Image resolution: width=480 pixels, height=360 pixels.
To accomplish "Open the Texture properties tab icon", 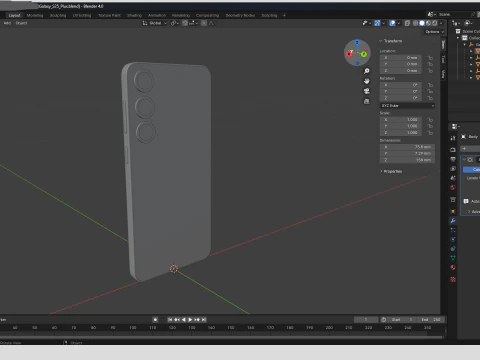I will point(453,279).
